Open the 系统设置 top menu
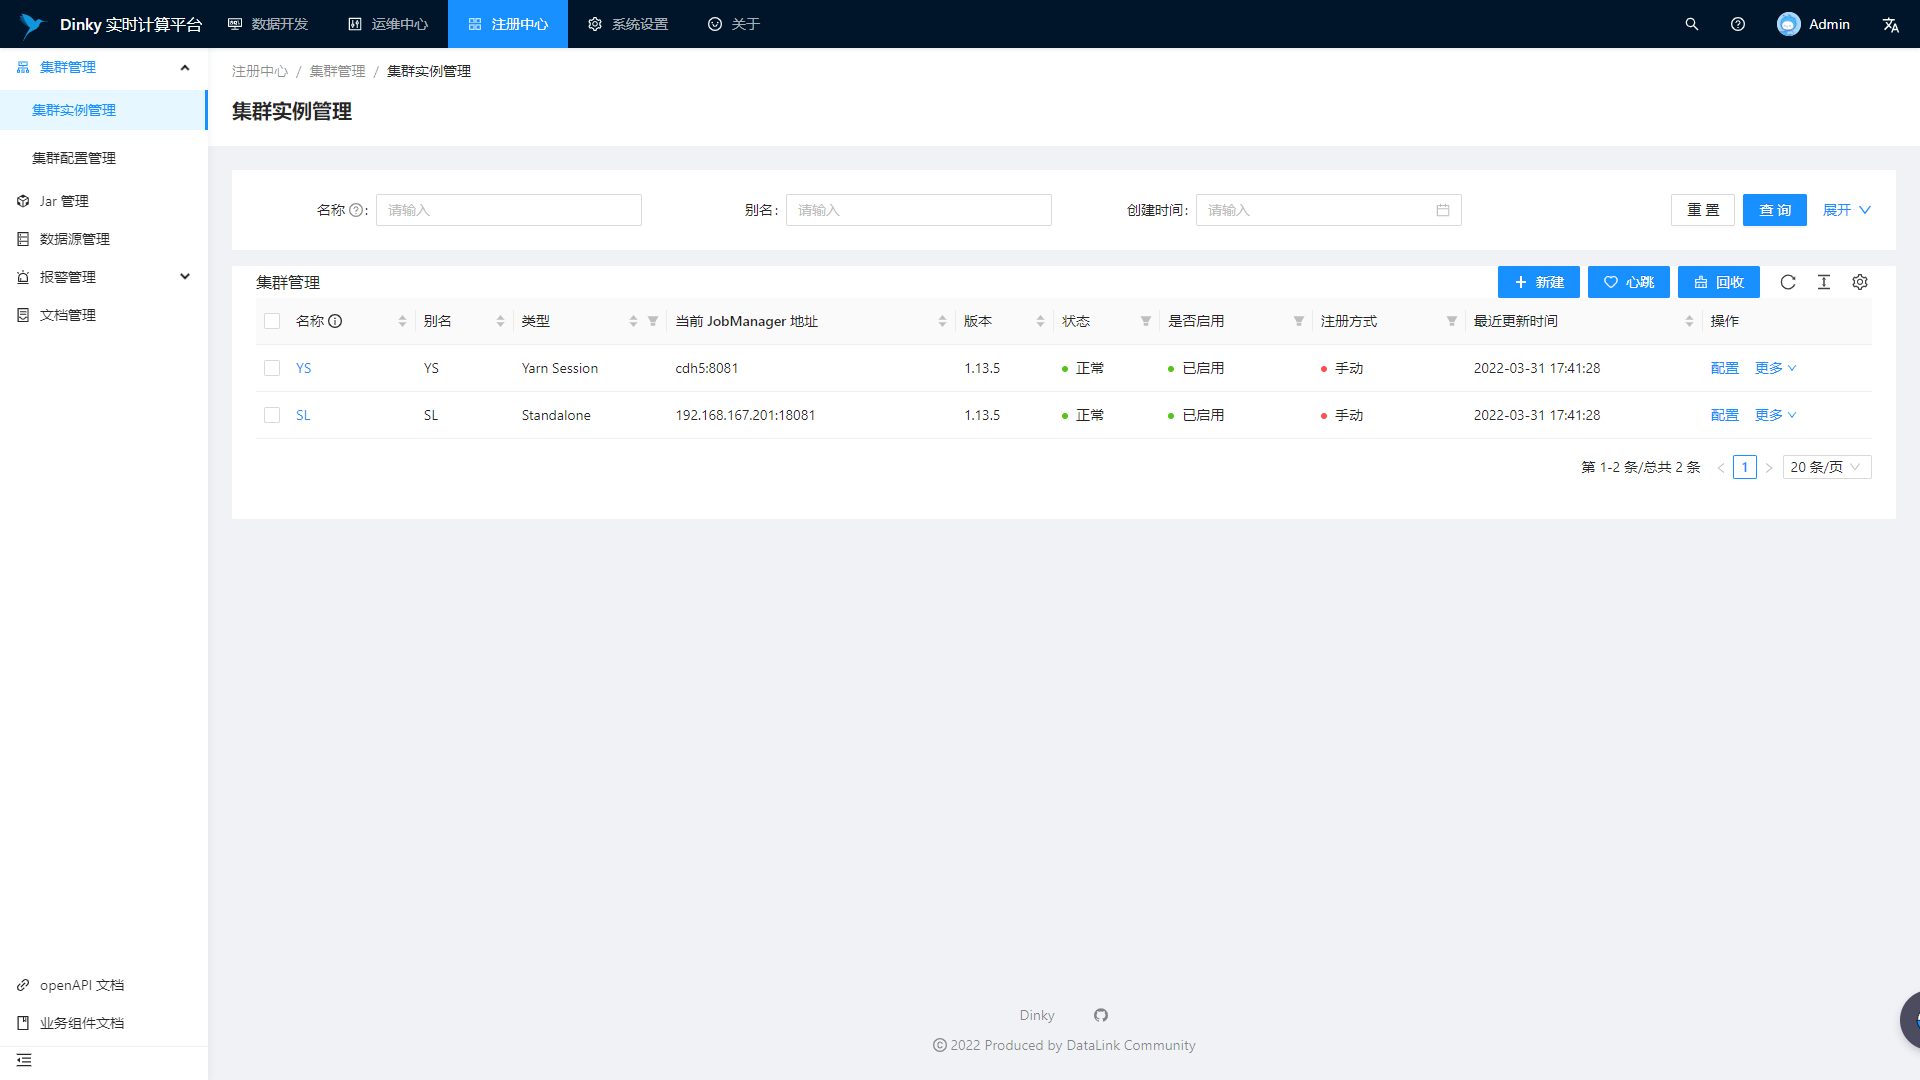The width and height of the screenshot is (1920, 1080). pos(628,24)
